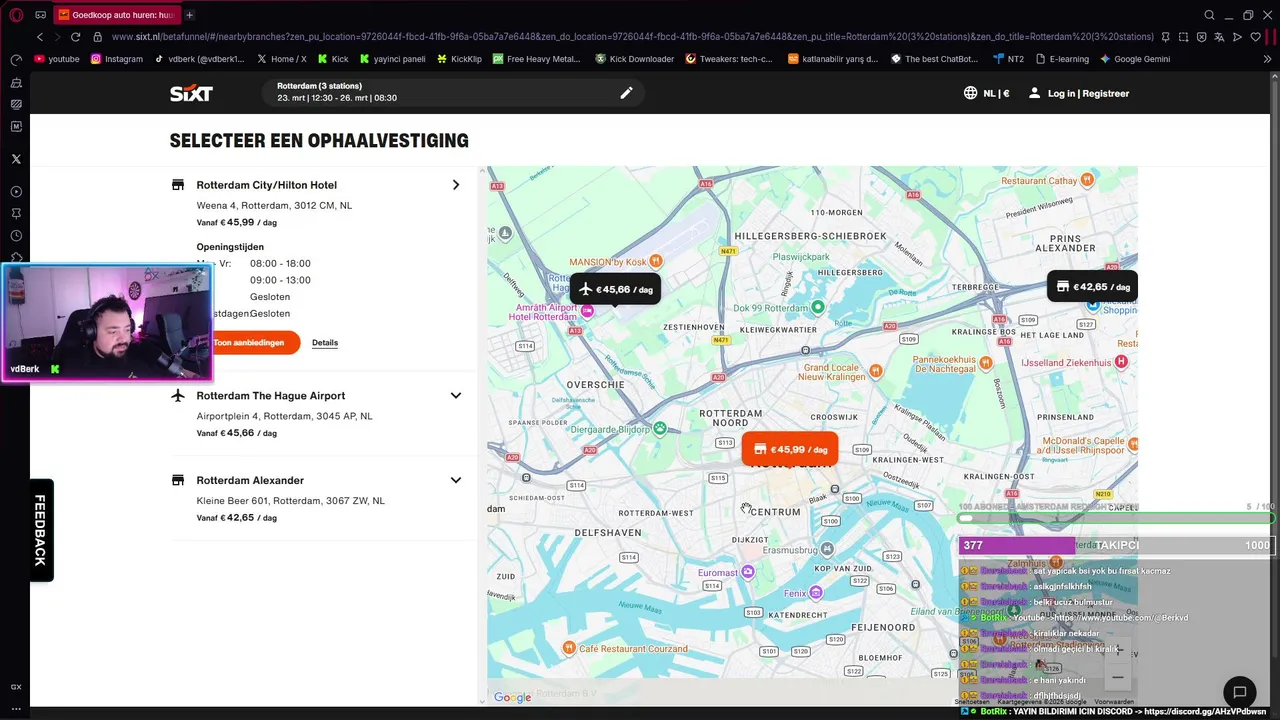Open a new browser tab
1280x720 pixels.
point(189,15)
